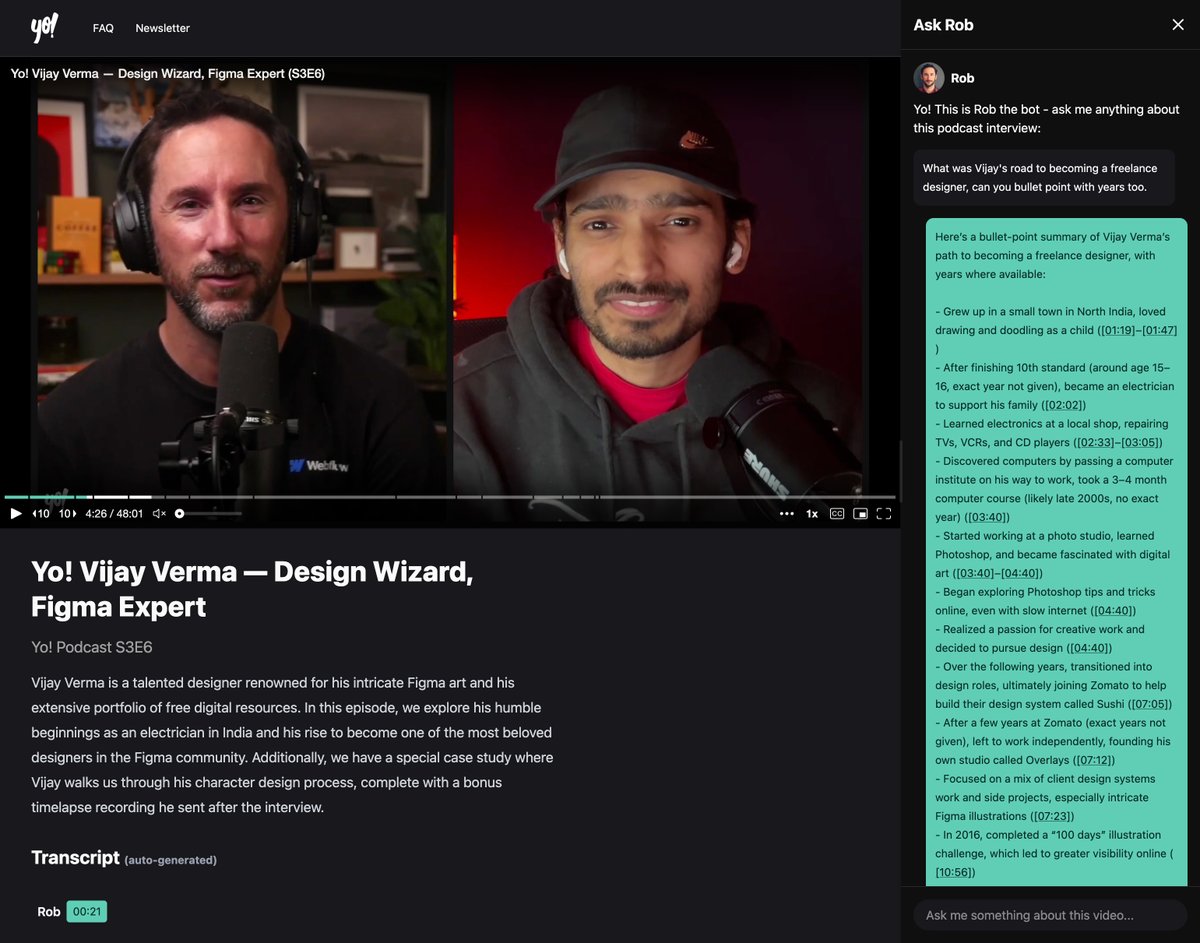Click the 'Transcript' heading
Image resolution: width=1200 pixels, height=943 pixels.
(75, 858)
